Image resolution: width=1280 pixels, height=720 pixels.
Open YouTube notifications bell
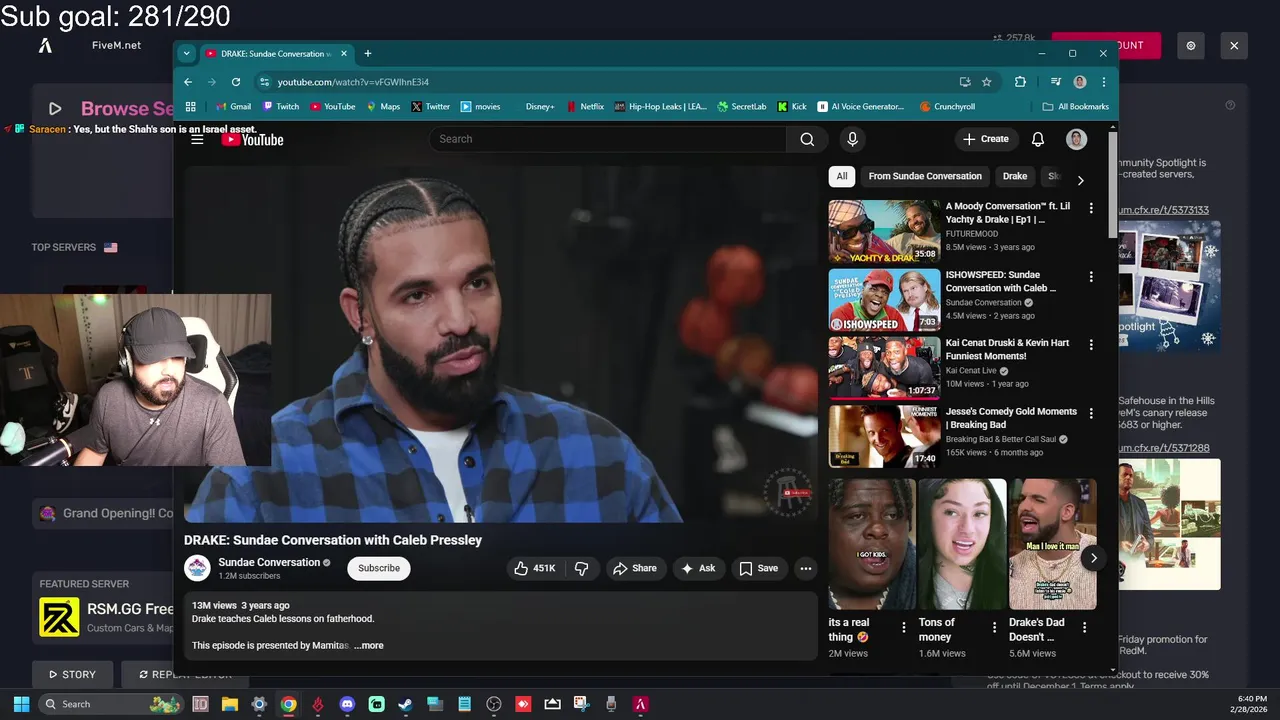[x=1038, y=139]
